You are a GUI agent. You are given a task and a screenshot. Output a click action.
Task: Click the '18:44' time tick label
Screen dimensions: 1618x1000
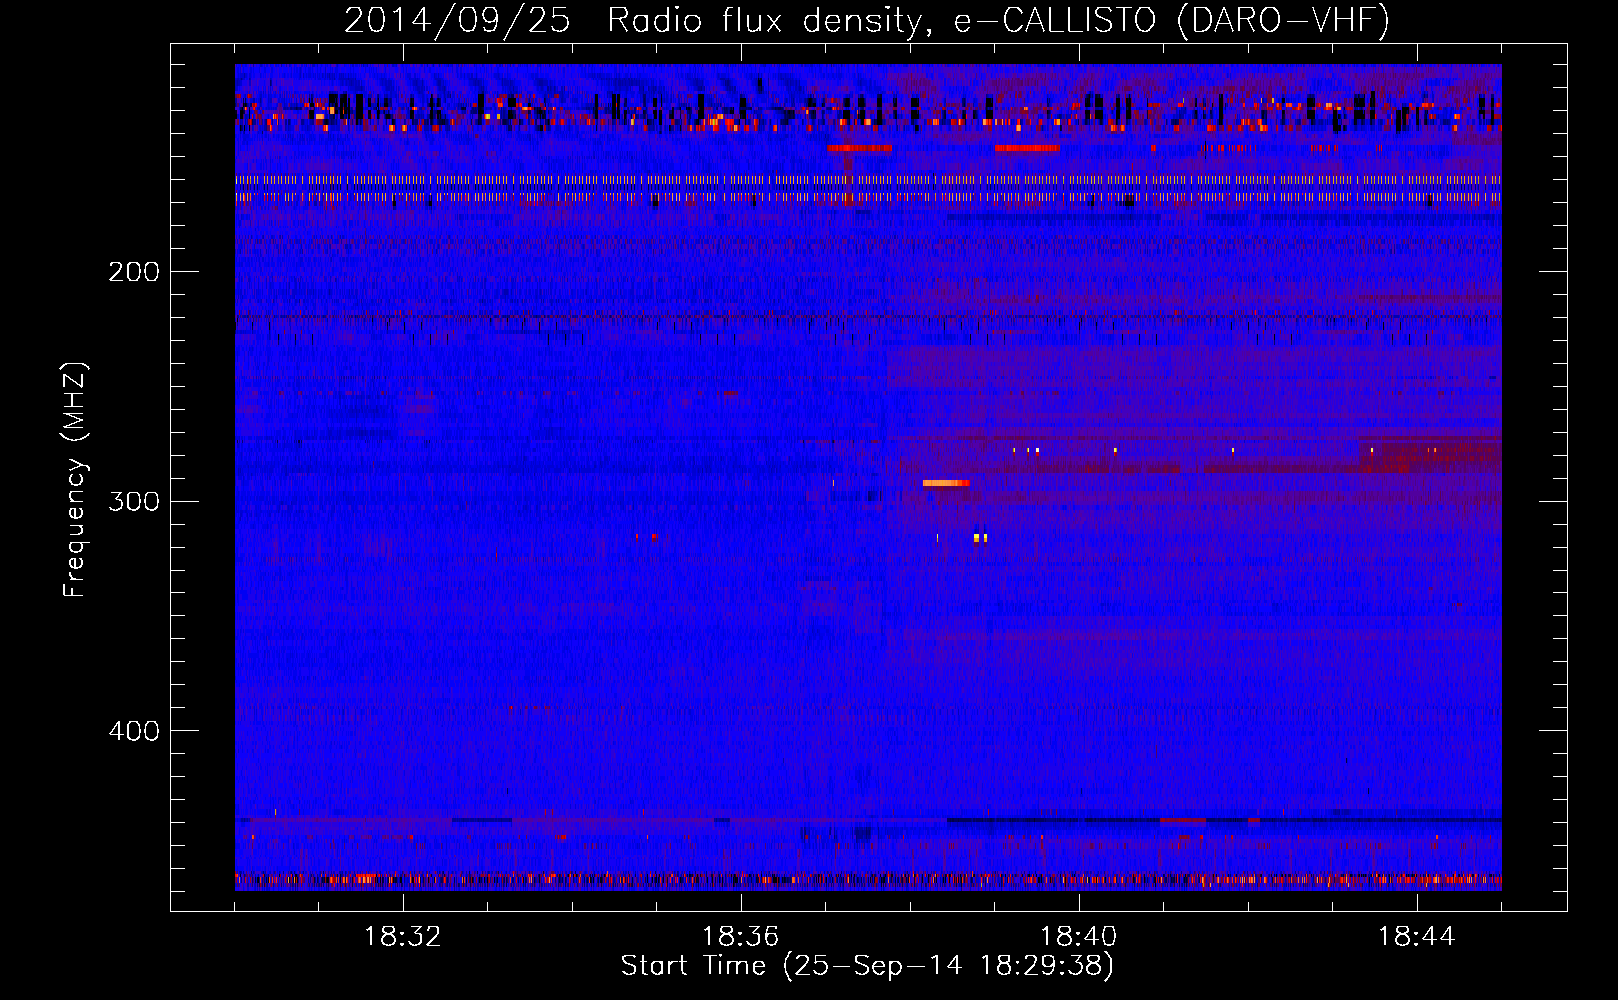(1417, 937)
